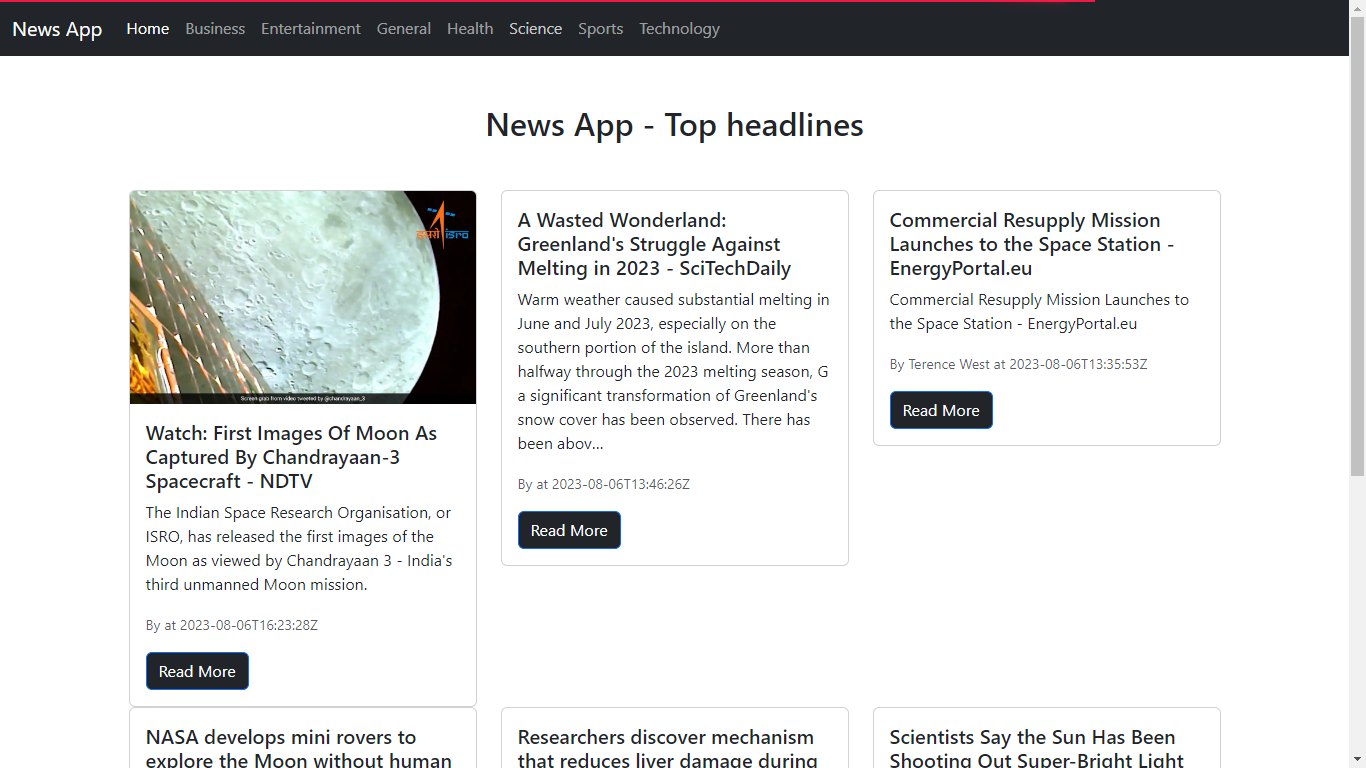Switch to the Science category
The width and height of the screenshot is (1366, 768).
click(x=535, y=29)
